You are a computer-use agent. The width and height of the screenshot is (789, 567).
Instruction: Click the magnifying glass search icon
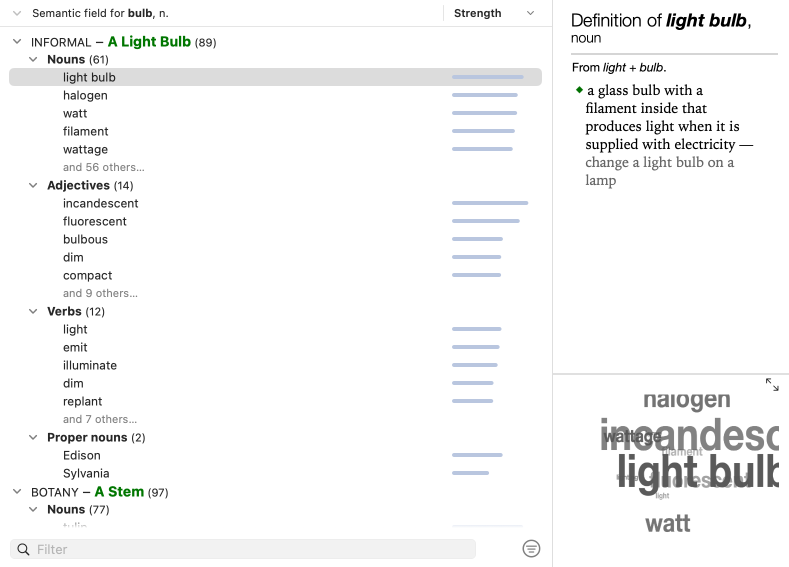pyautogui.click(x=23, y=549)
